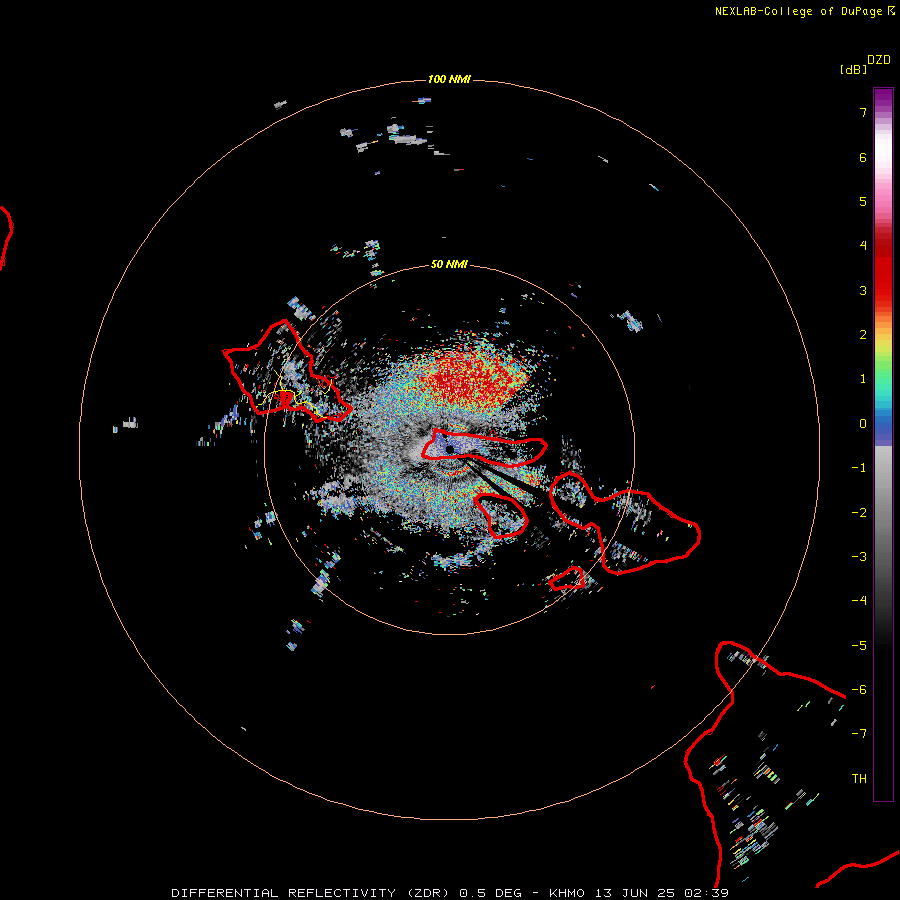Click the -1 value on the color scale
900x900 pixels.
(859, 468)
